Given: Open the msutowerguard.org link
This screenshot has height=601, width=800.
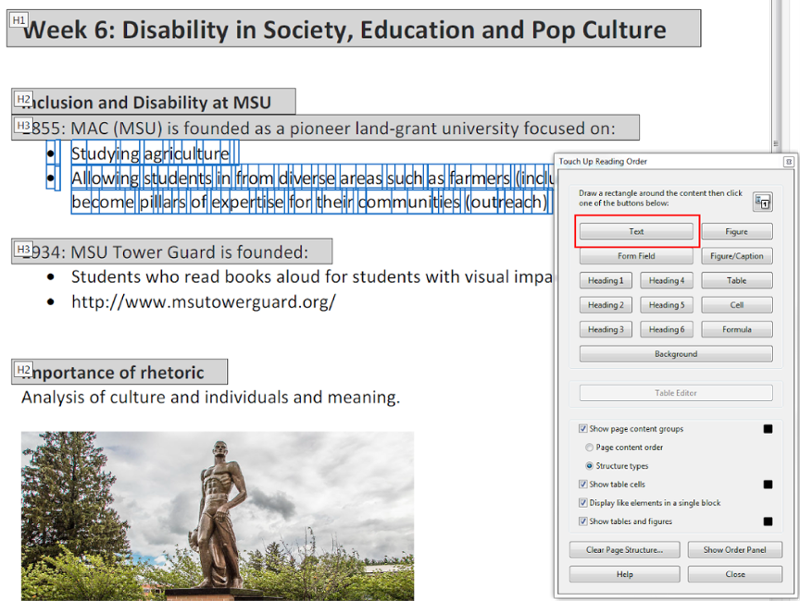Looking at the screenshot, I should pos(204,302).
